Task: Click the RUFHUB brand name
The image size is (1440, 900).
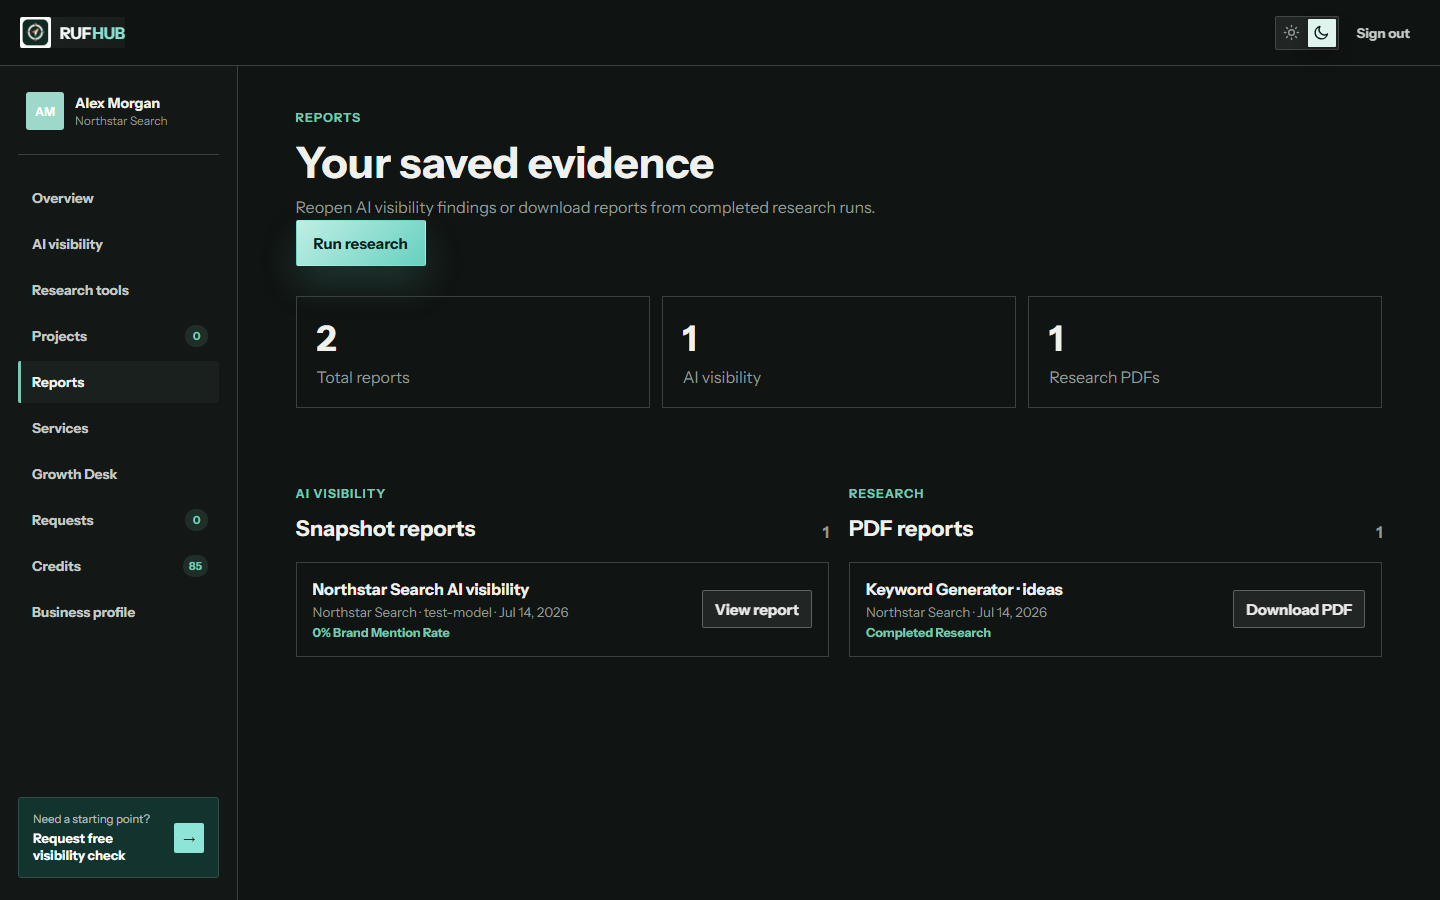Action: [x=92, y=33]
